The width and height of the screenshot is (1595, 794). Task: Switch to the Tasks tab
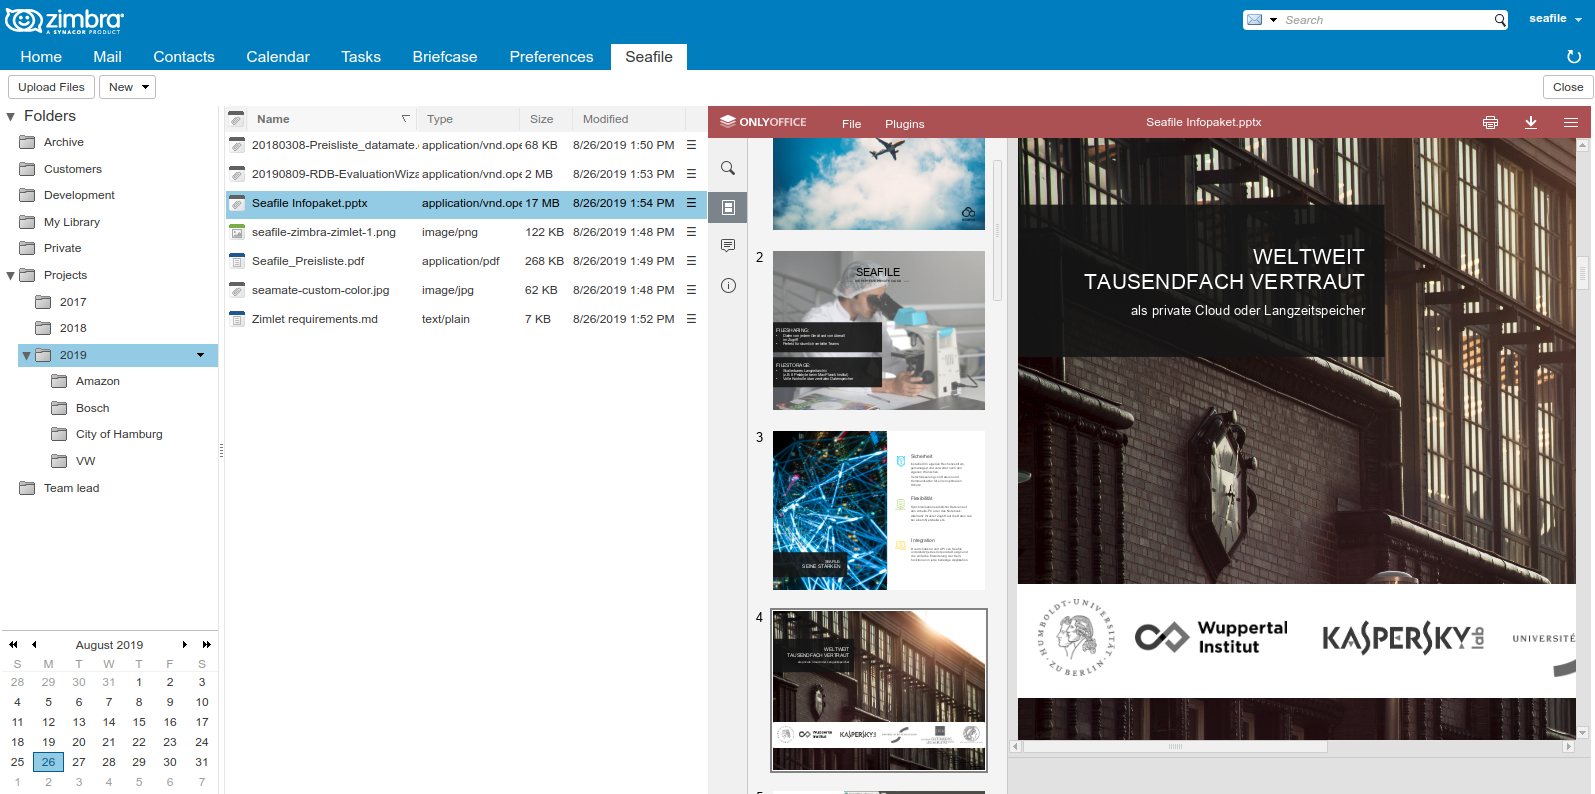coord(361,57)
